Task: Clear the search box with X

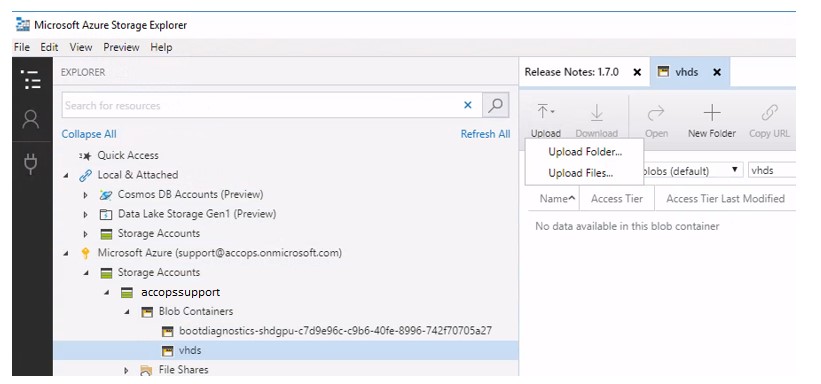Action: (468, 105)
